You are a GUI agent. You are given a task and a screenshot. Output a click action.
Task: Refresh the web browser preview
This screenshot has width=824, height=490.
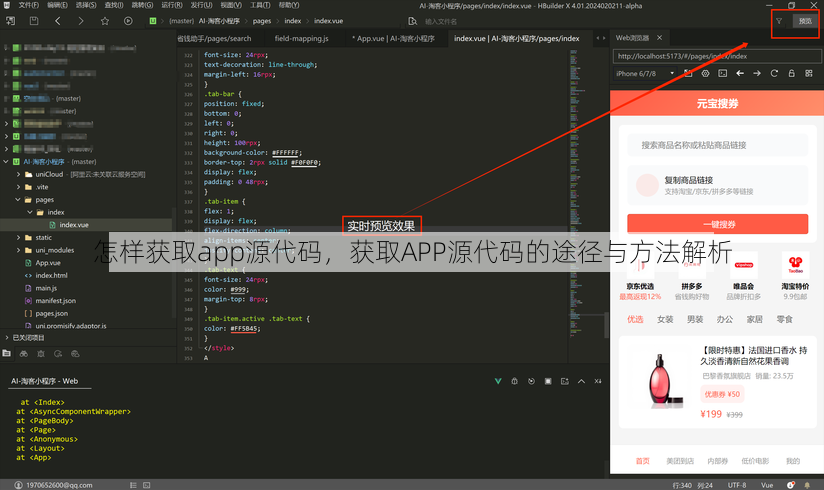point(774,73)
